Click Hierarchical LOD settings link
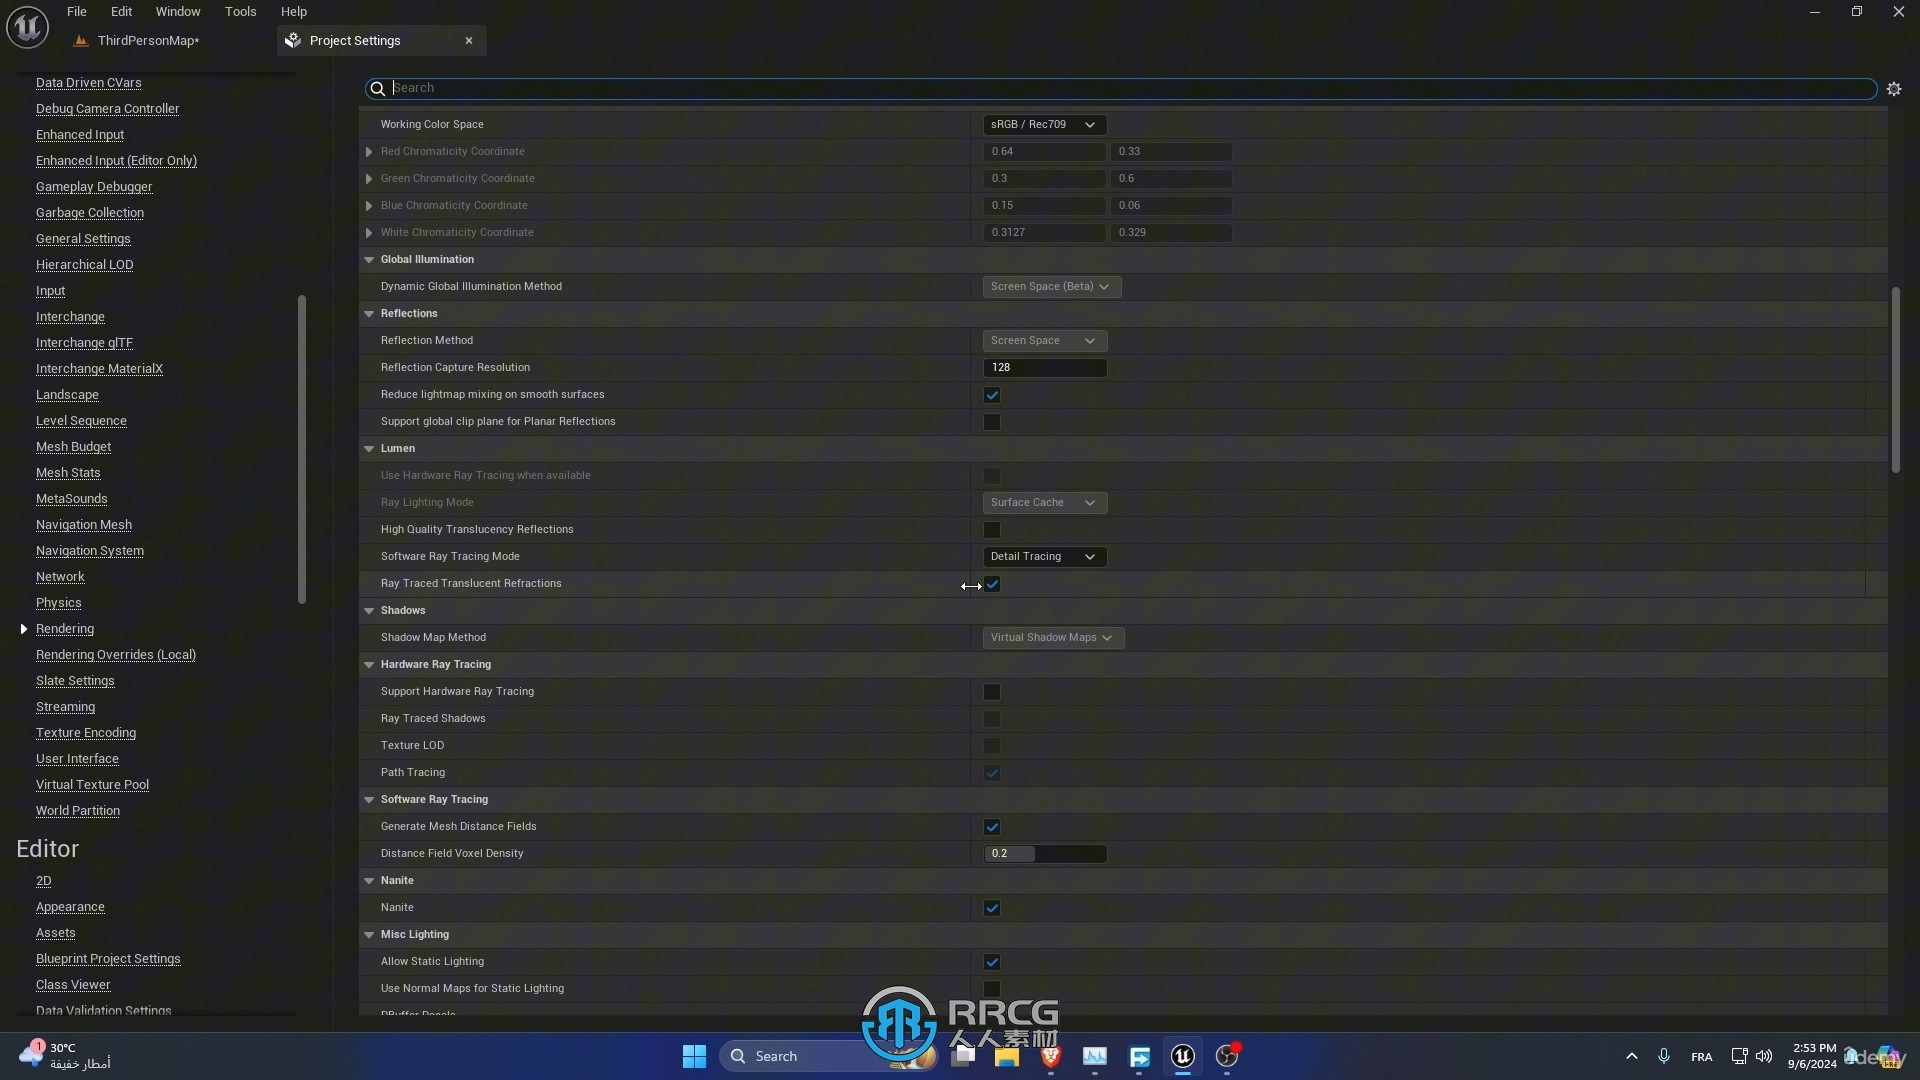This screenshot has width=1920, height=1080. pyautogui.click(x=84, y=264)
